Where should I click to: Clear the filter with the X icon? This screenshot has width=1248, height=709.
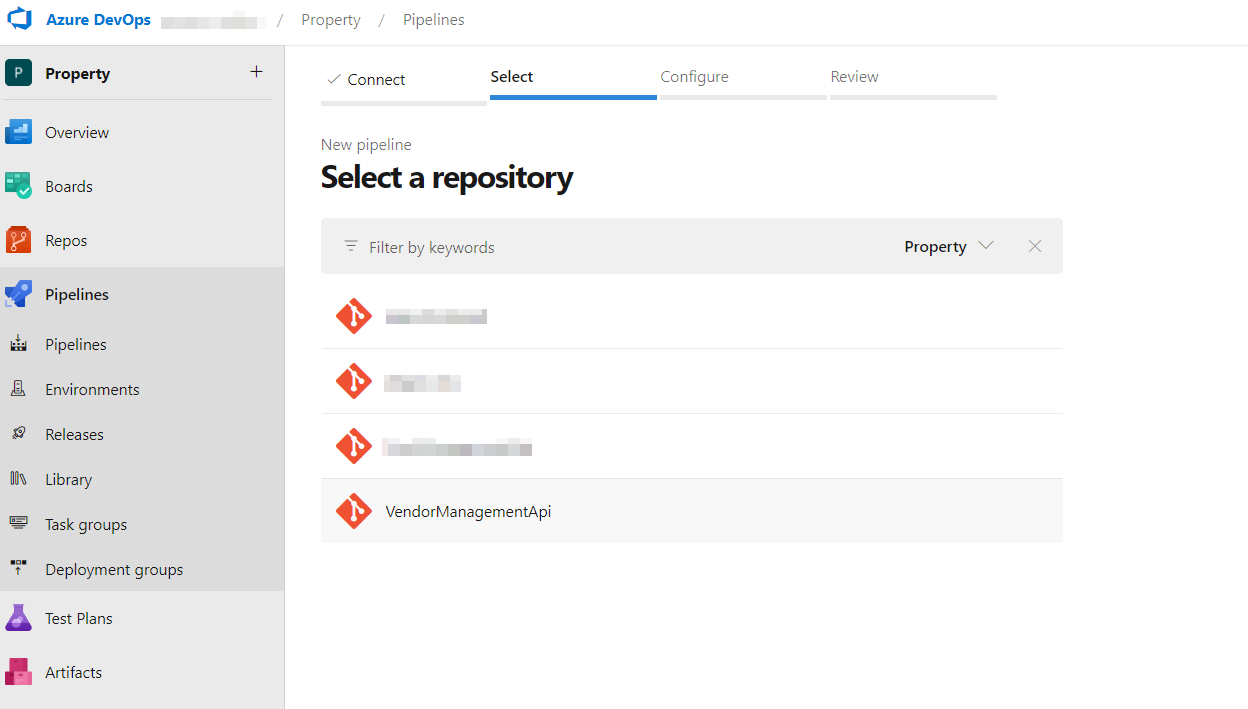[x=1035, y=246]
